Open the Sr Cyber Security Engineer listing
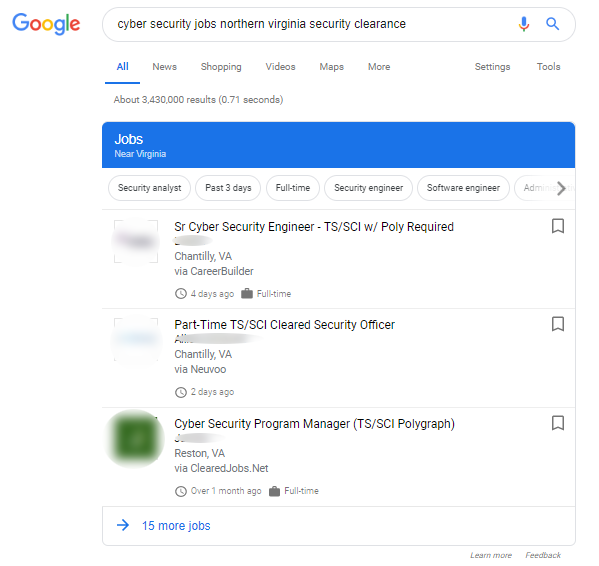The width and height of the screenshot is (599, 566). click(314, 227)
